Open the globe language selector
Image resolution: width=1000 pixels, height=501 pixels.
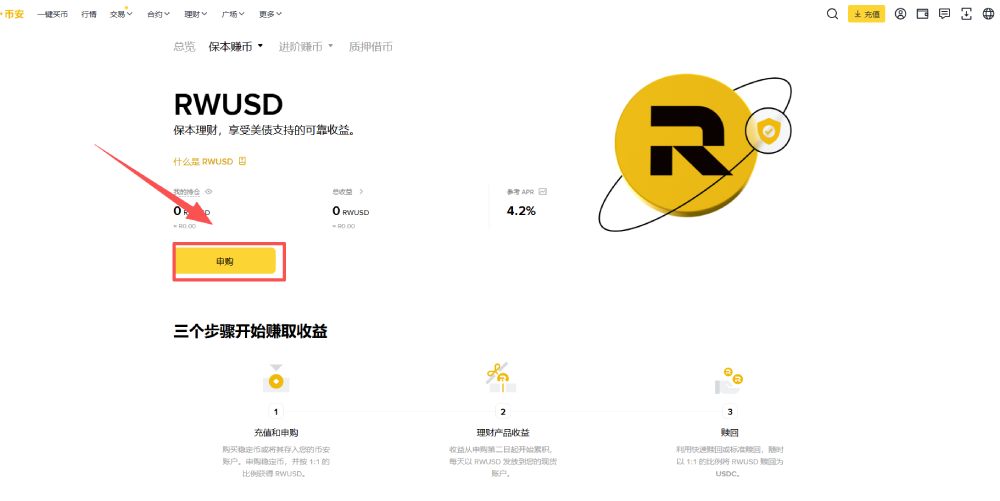[988, 14]
